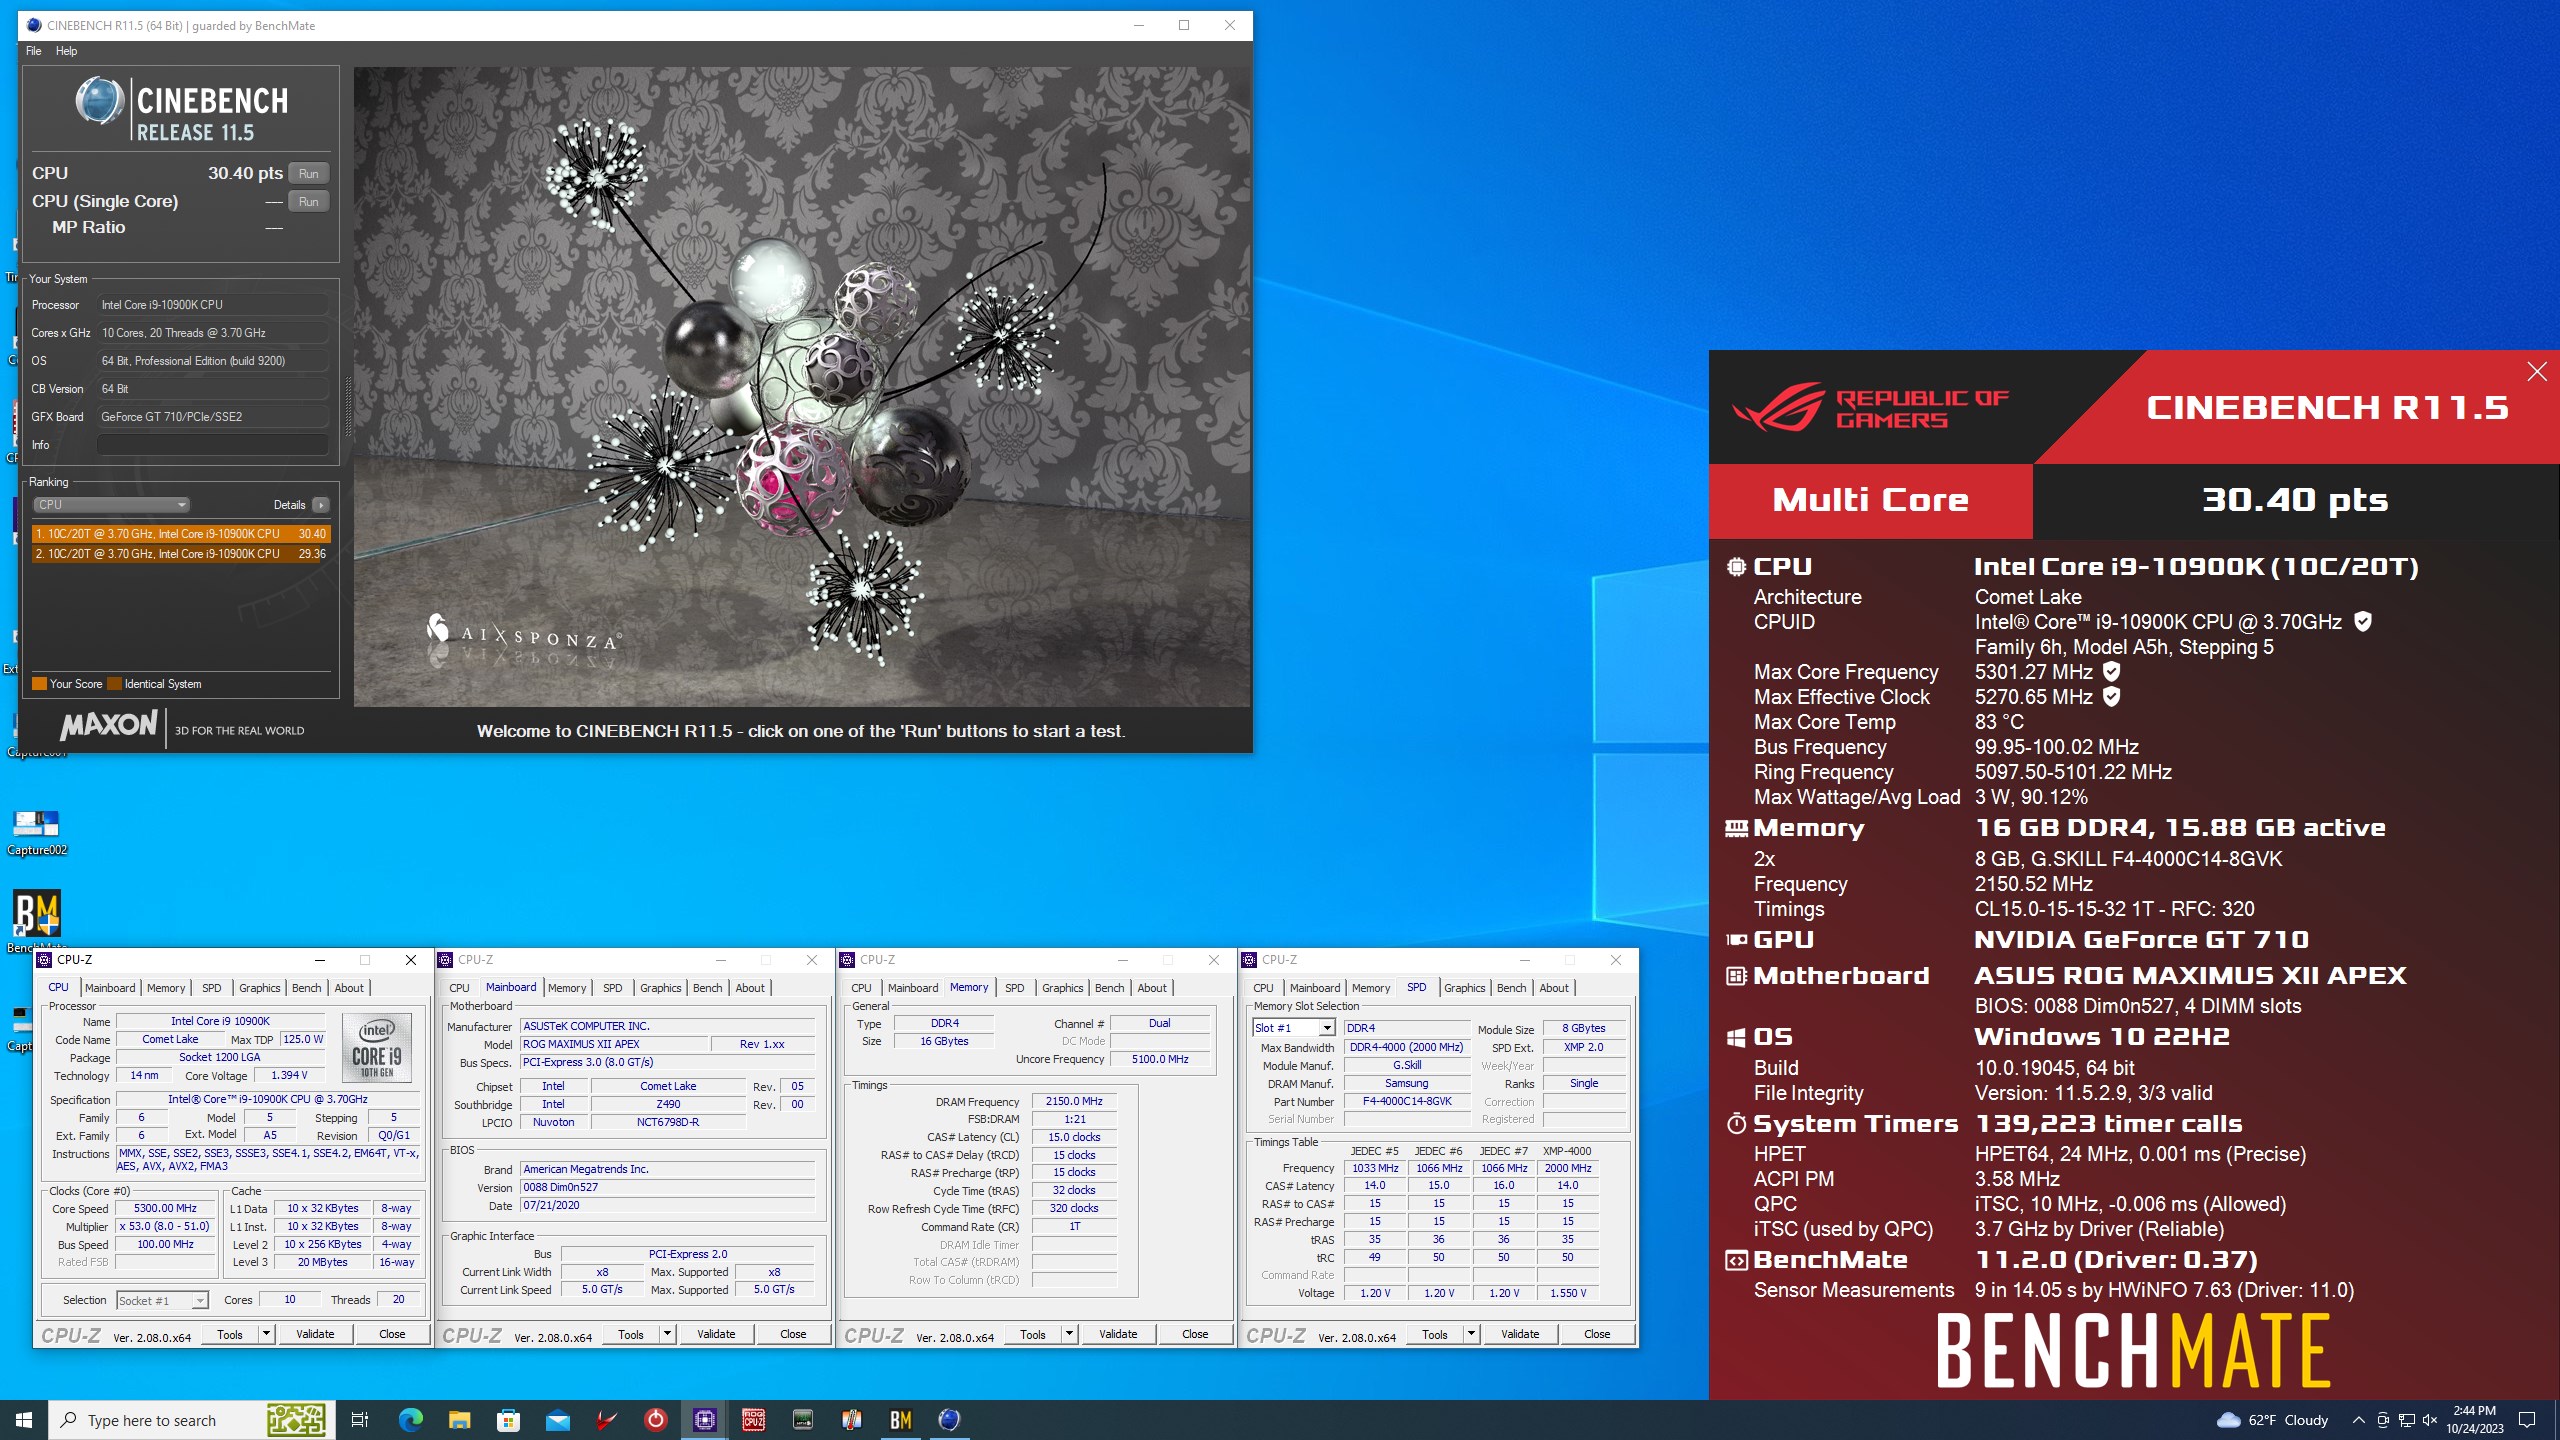Screen dimensions: 2560x1440
Task: Select Mainboard tab in first CPU-Z window
Action: click(110, 988)
